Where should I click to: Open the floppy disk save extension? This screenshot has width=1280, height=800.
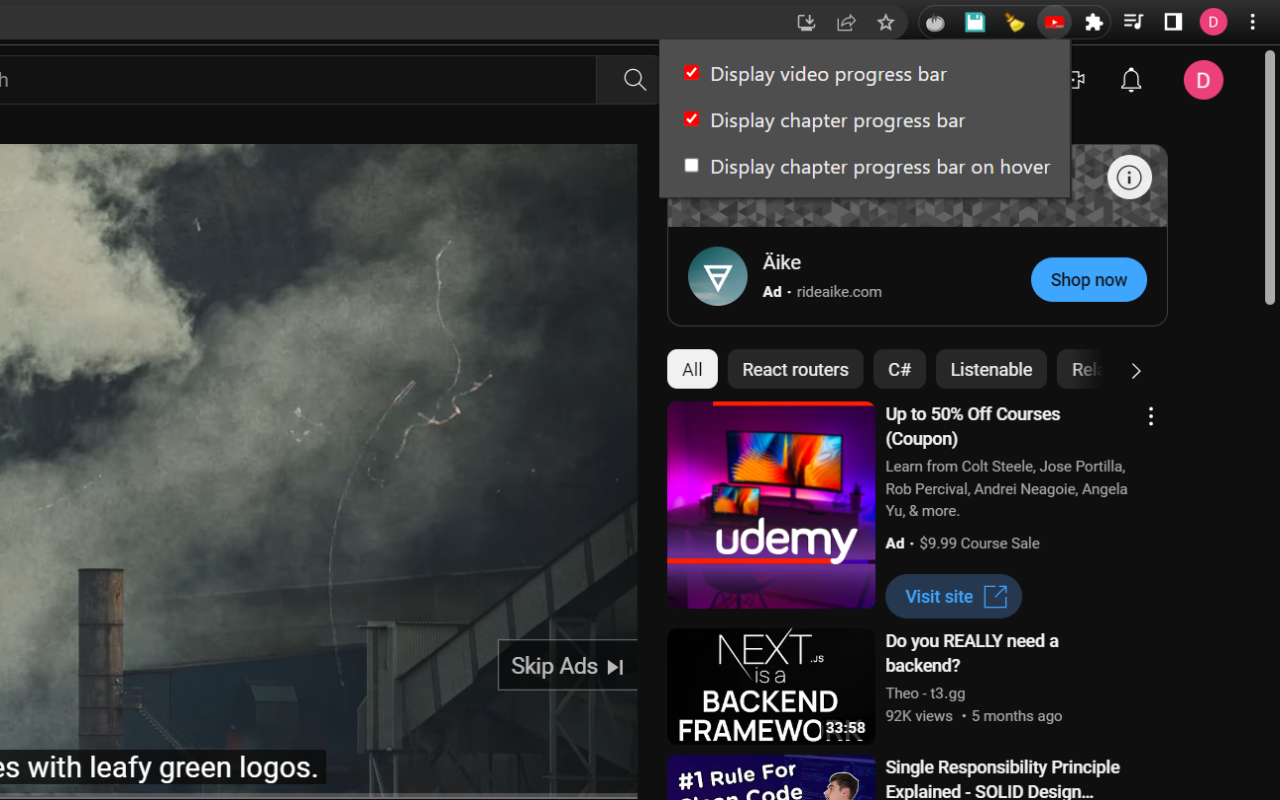tap(975, 22)
